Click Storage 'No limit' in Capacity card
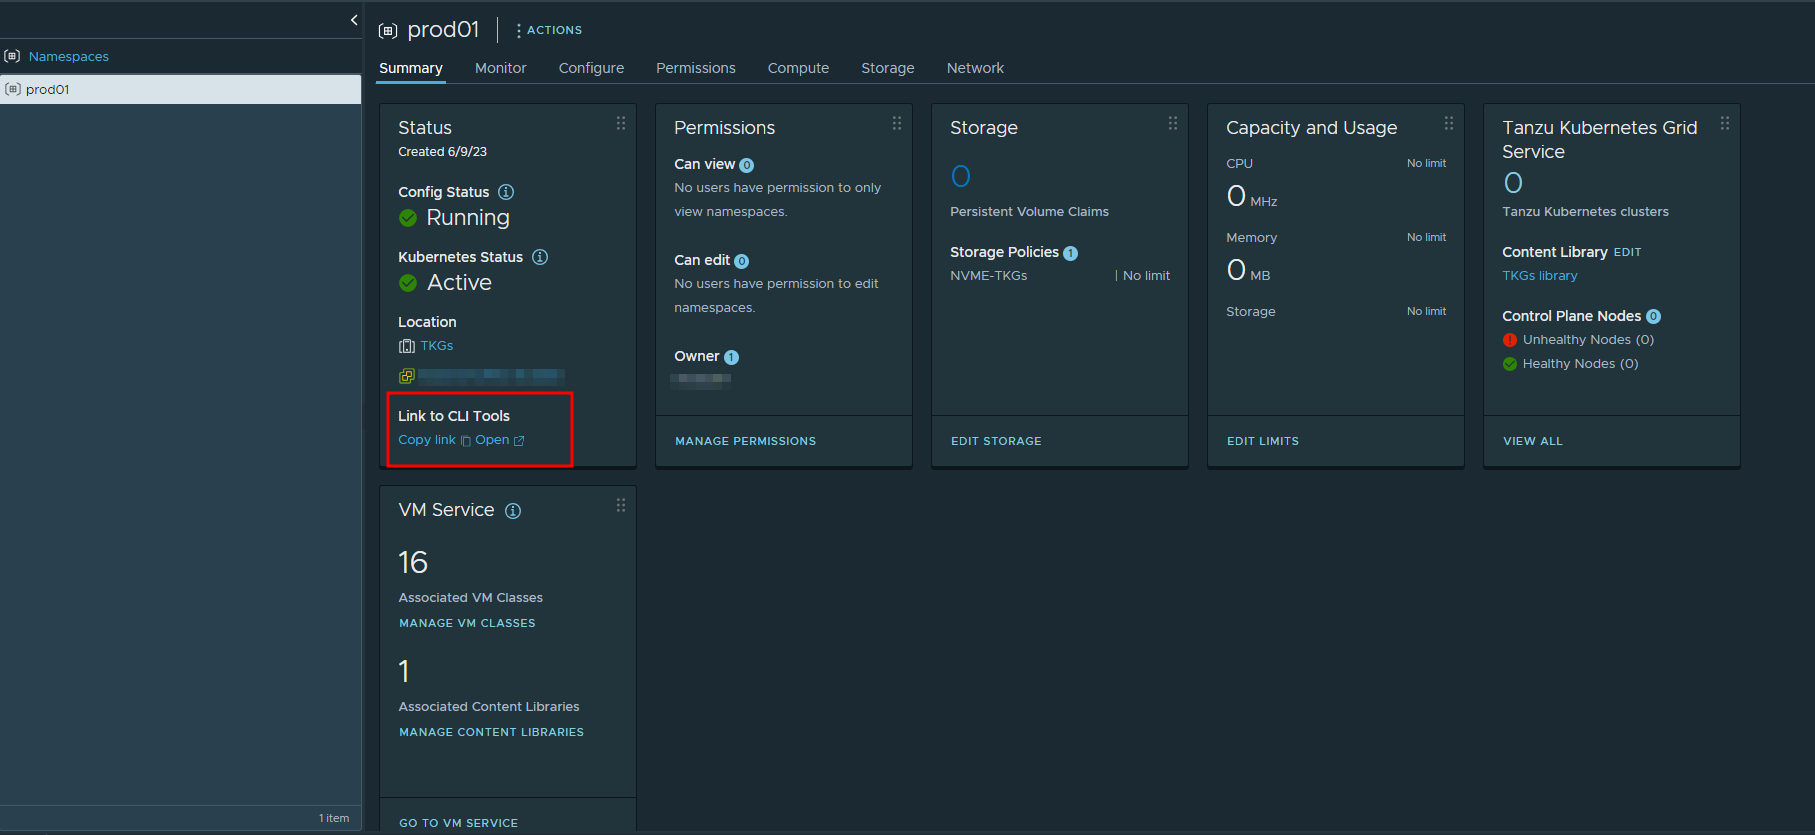This screenshot has width=1815, height=835. pyautogui.click(x=1426, y=311)
